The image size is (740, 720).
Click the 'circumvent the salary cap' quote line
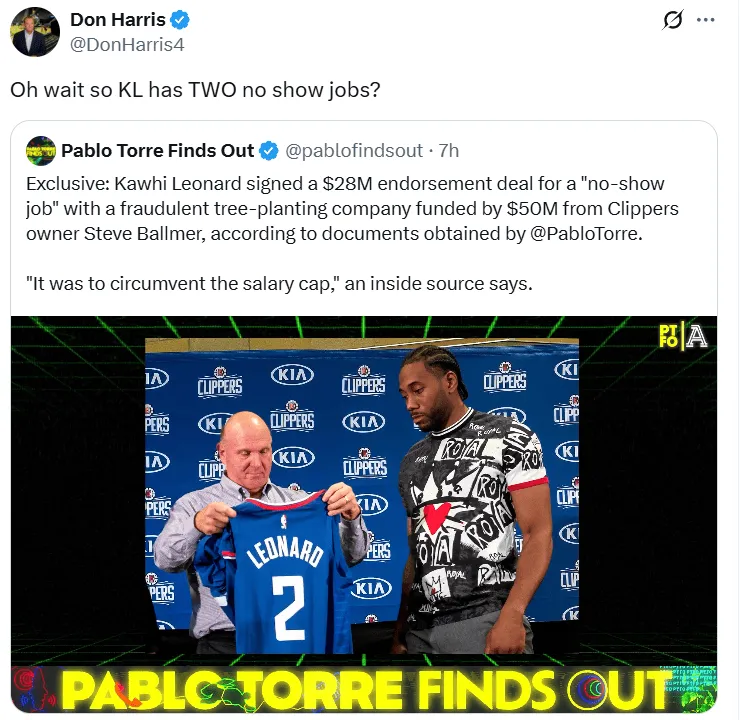279,284
